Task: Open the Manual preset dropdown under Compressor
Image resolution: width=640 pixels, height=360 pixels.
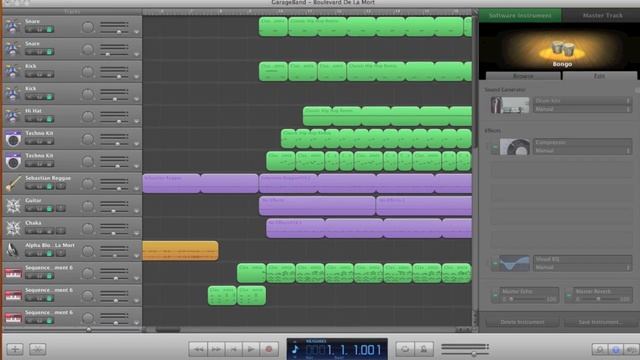Action: (582, 151)
